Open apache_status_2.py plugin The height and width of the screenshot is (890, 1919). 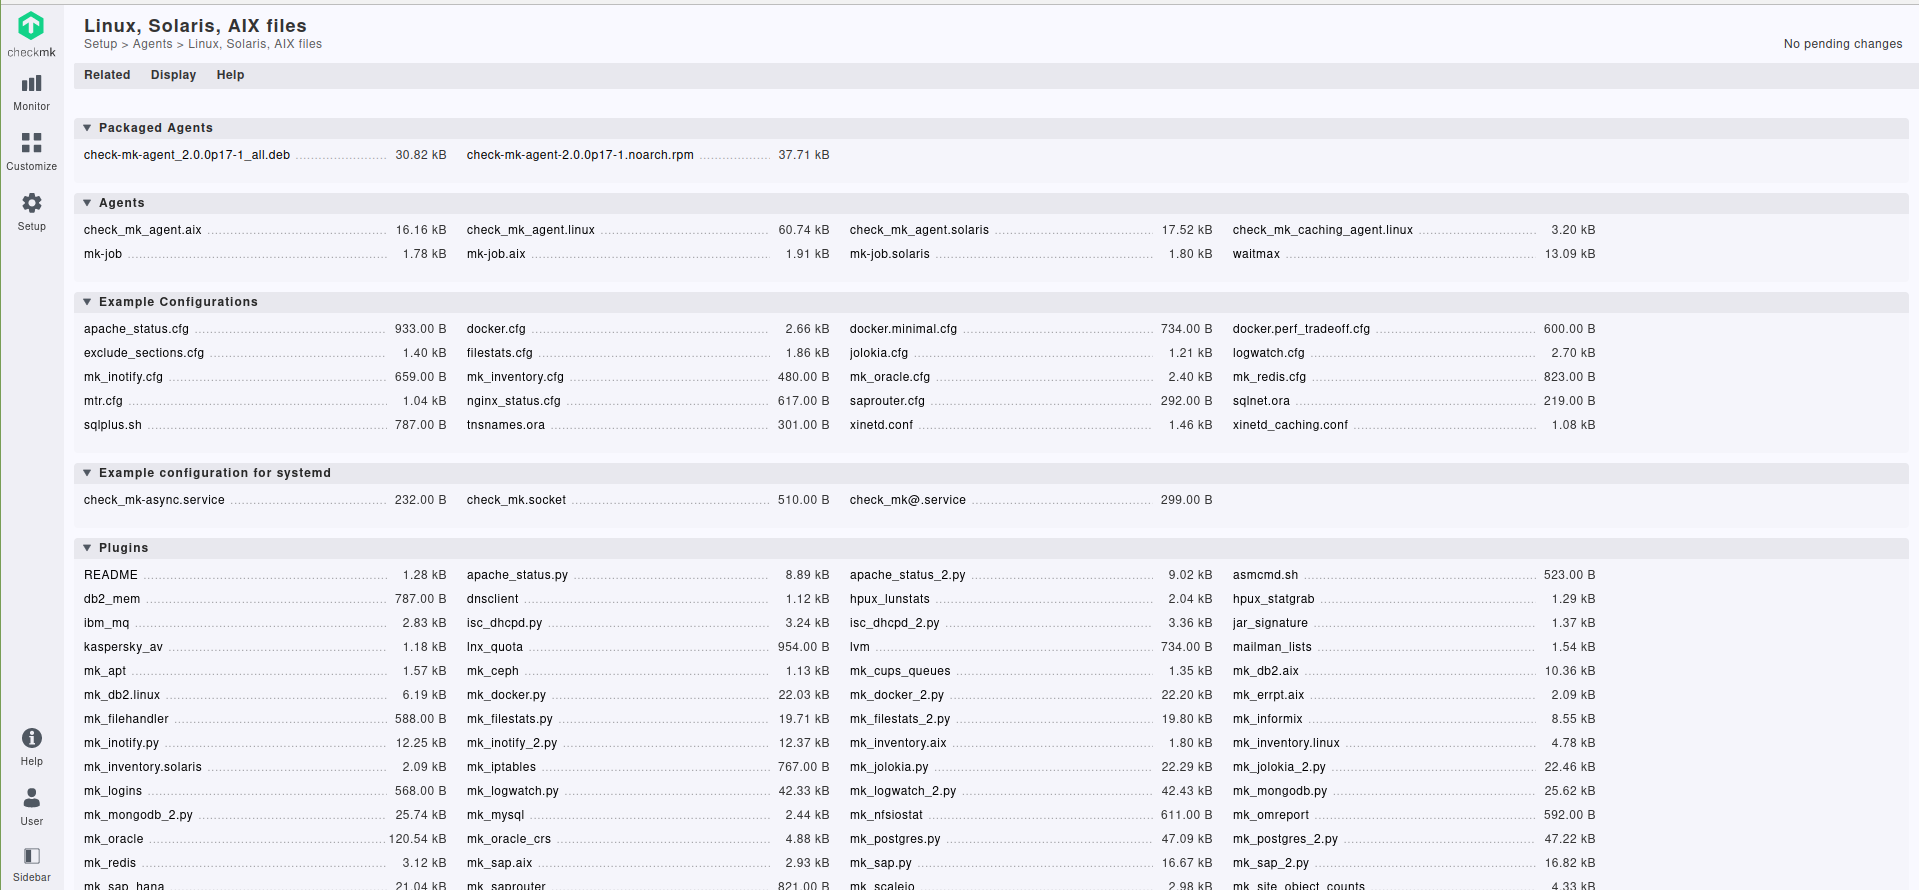point(908,575)
